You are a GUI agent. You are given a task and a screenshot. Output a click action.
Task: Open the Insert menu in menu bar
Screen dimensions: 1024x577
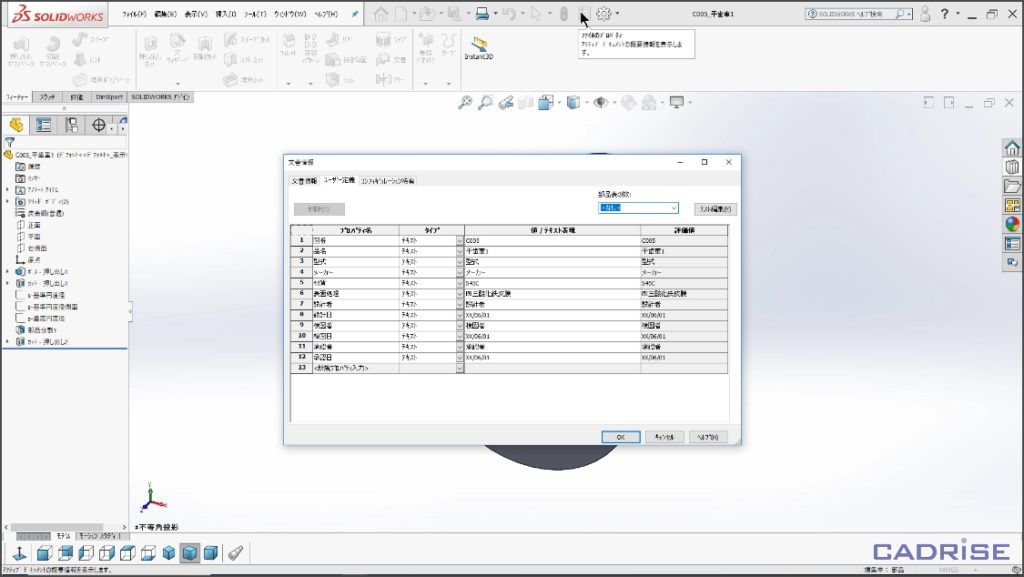click(x=225, y=15)
